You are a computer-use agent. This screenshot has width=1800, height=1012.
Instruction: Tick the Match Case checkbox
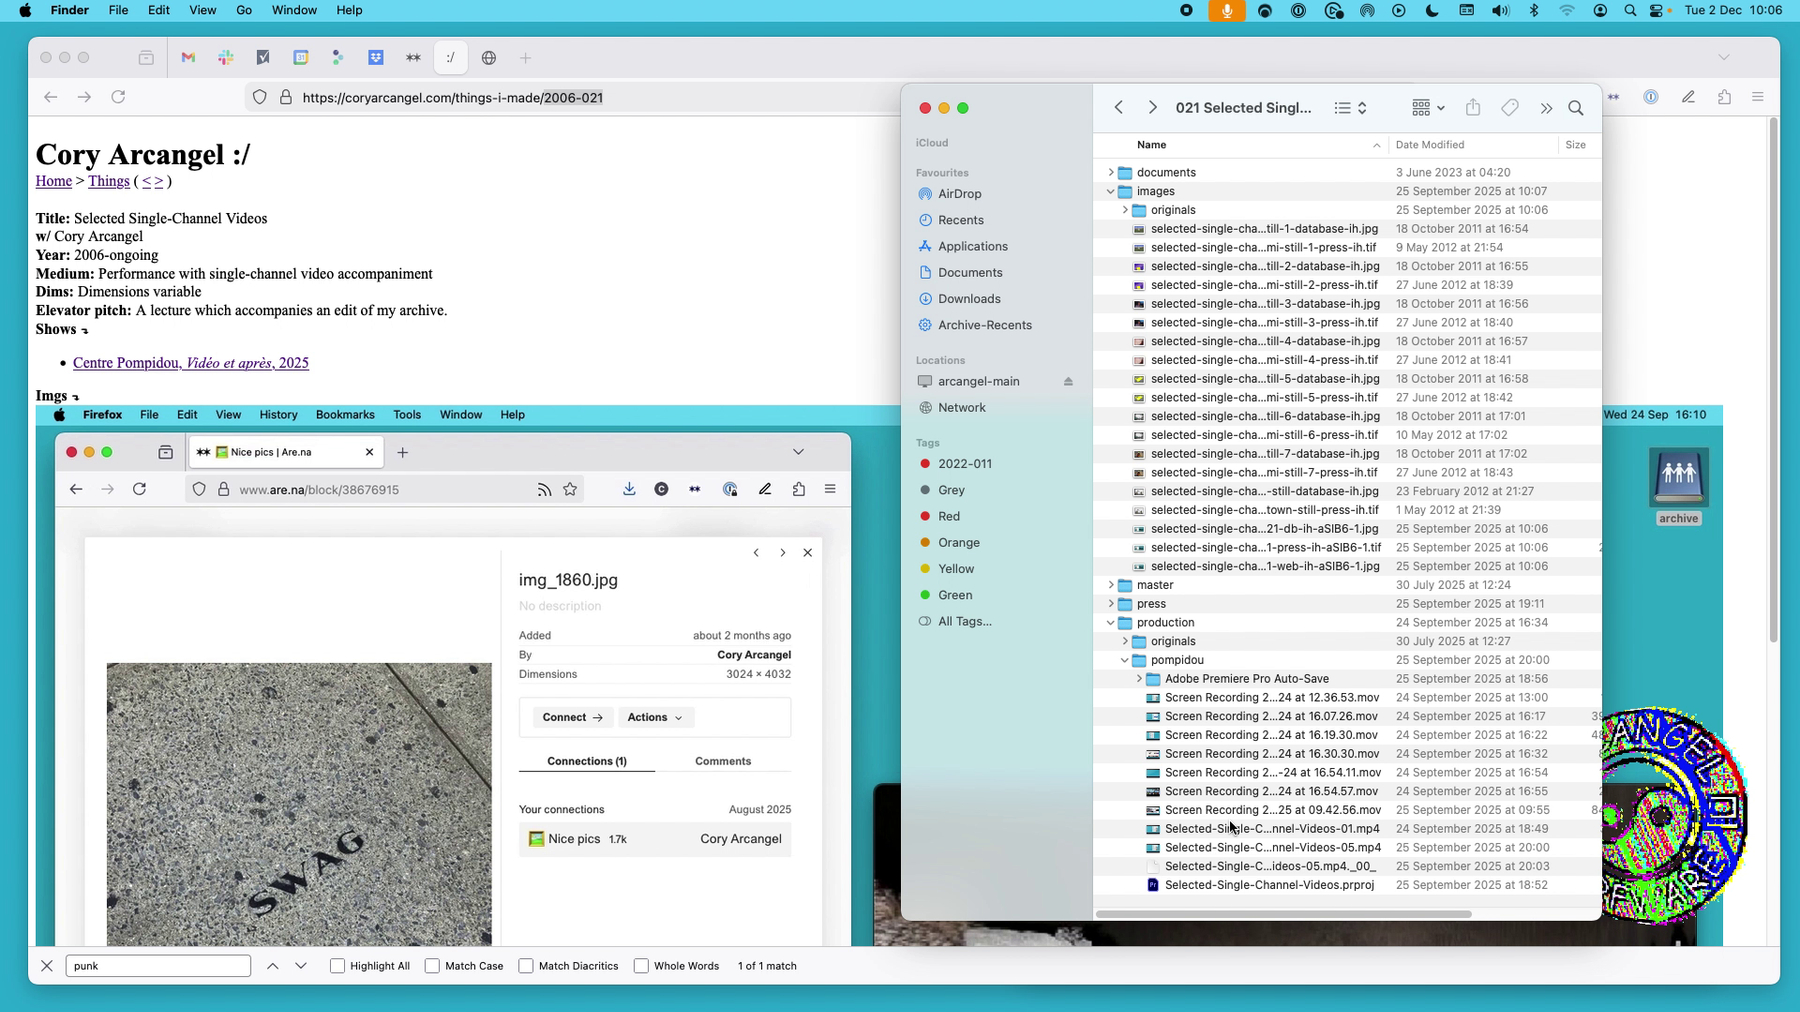(433, 966)
